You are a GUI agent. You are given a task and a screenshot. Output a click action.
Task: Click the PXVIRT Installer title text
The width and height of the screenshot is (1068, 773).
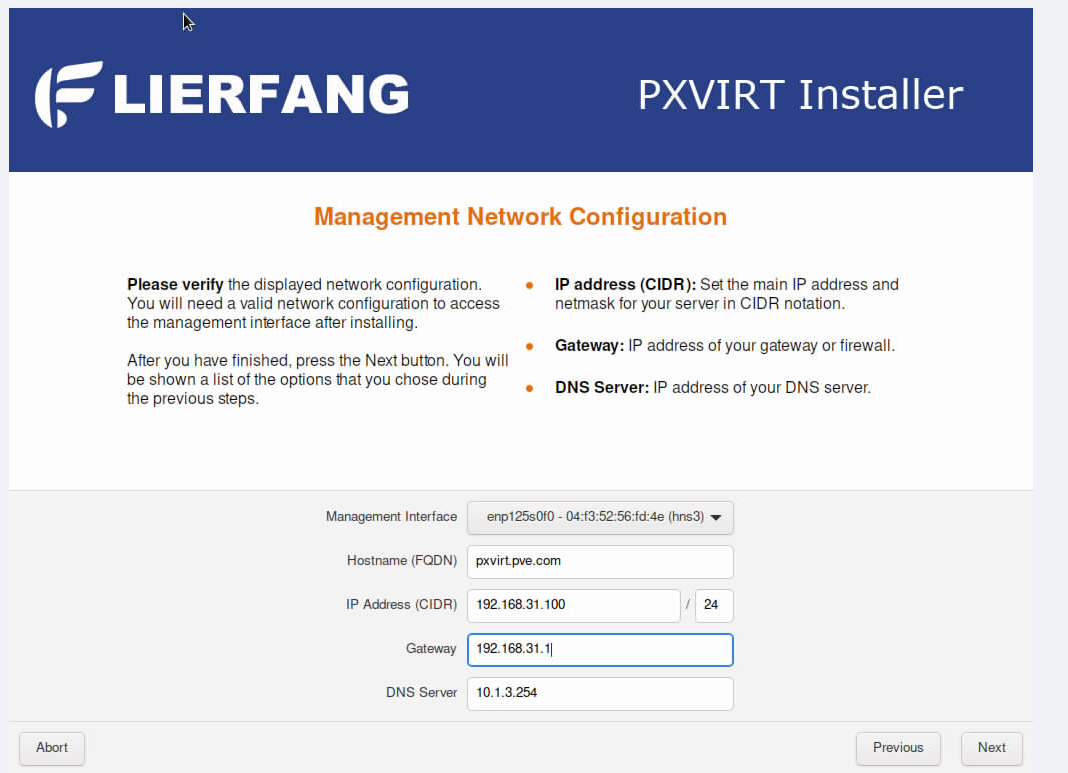(800, 95)
